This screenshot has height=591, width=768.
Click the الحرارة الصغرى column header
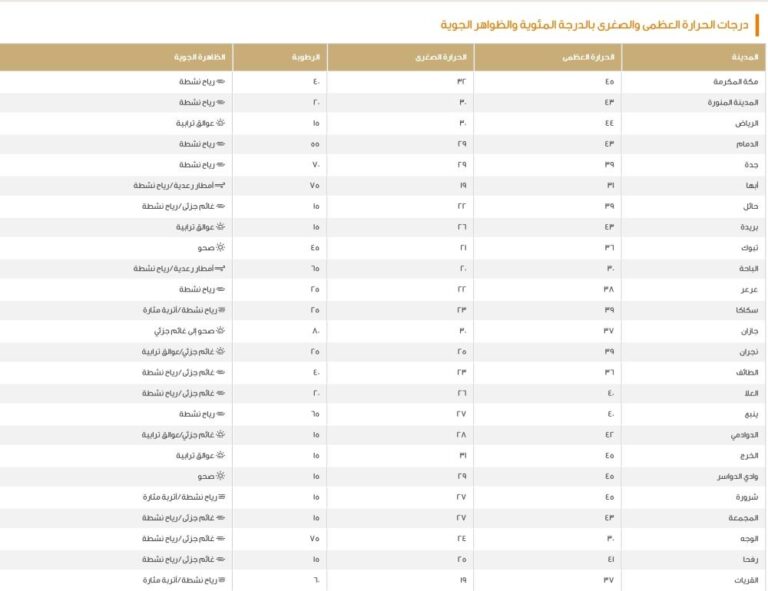point(441,57)
